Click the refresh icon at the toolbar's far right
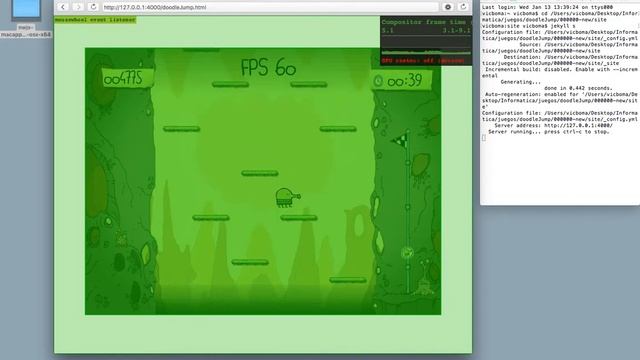 click(x=463, y=7)
